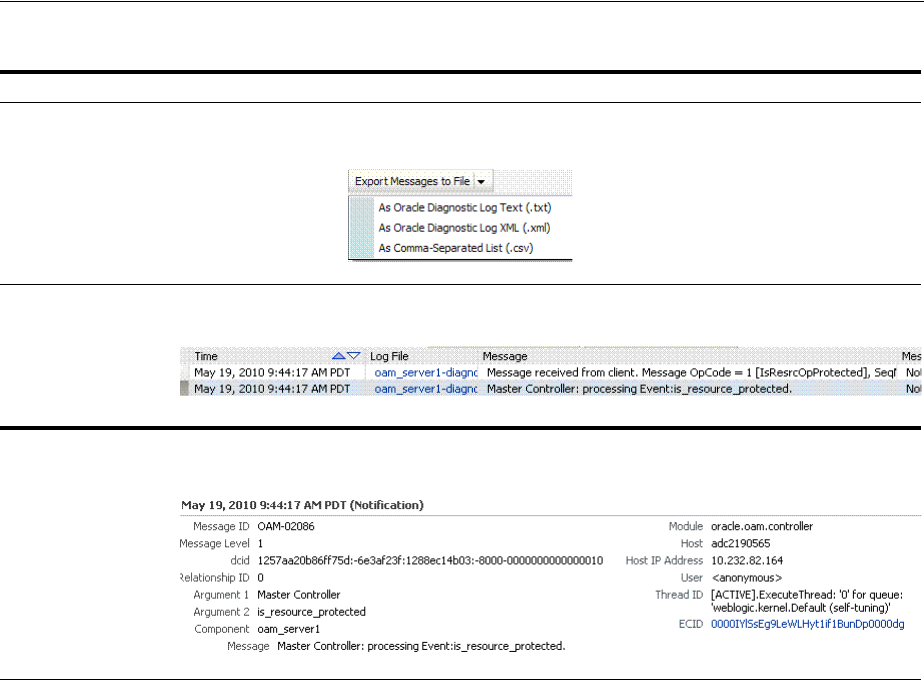The image size is (924, 680).
Task: Click Component value oam_server1
Action: point(288,629)
